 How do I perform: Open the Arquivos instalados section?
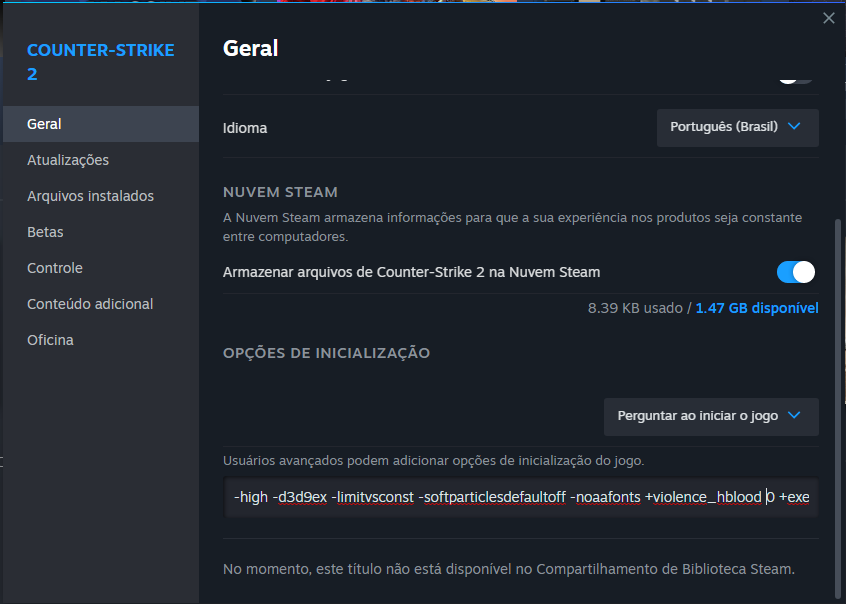(x=90, y=196)
